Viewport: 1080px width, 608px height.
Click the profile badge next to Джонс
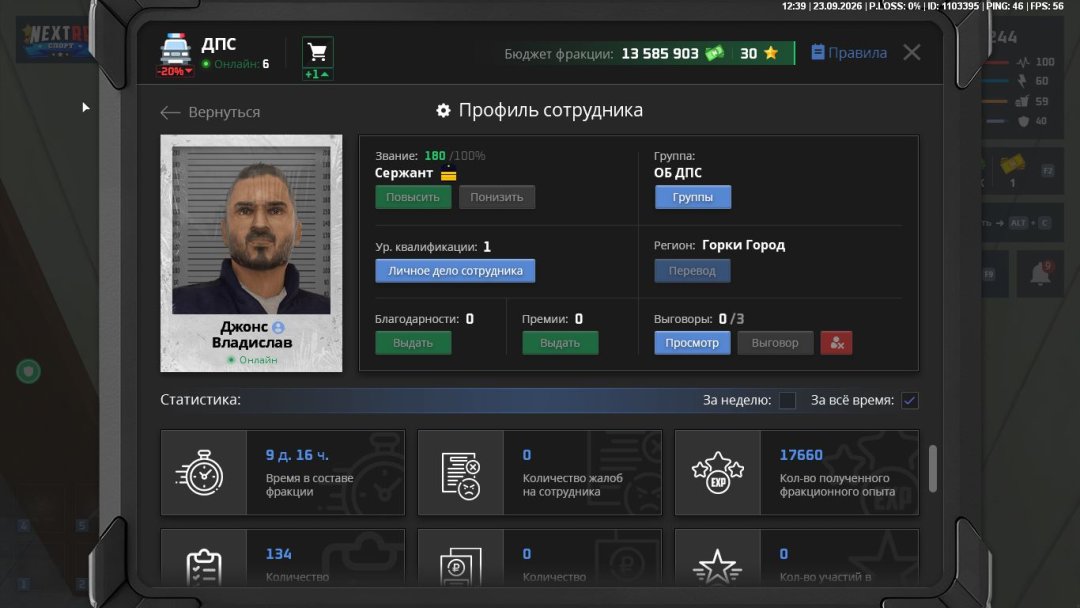click(278, 327)
